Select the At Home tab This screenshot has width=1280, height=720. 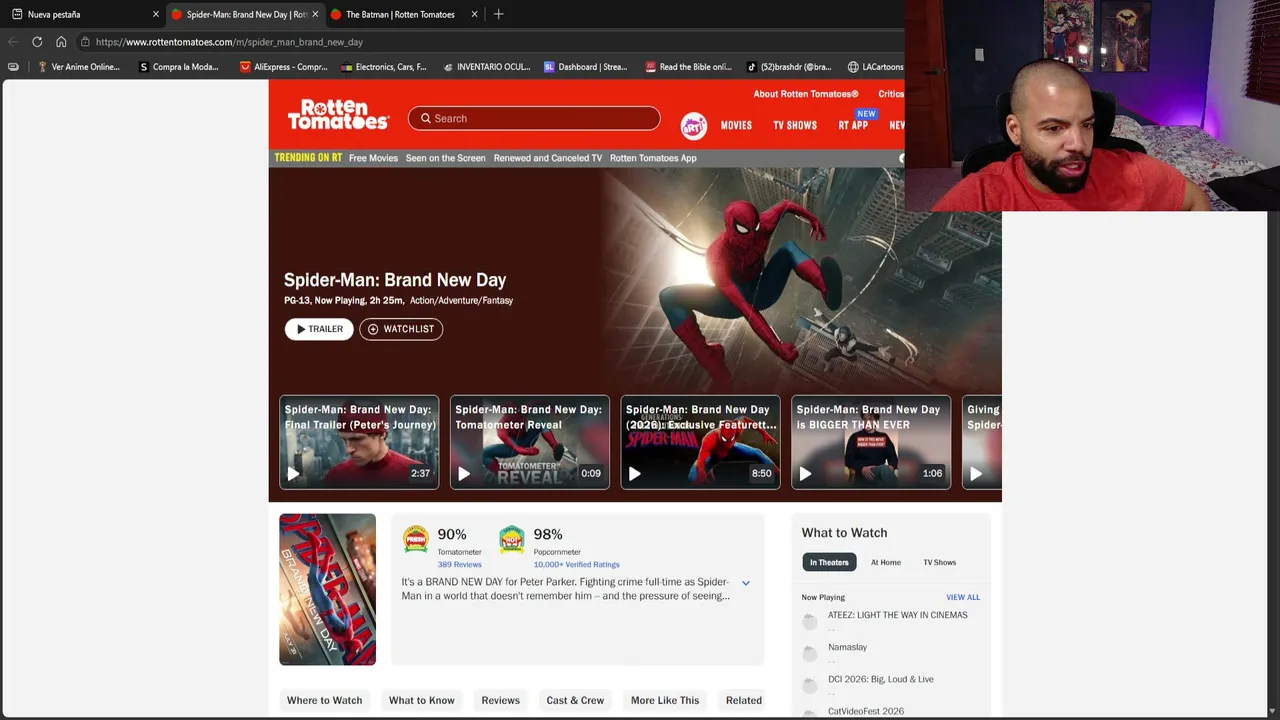(x=886, y=562)
